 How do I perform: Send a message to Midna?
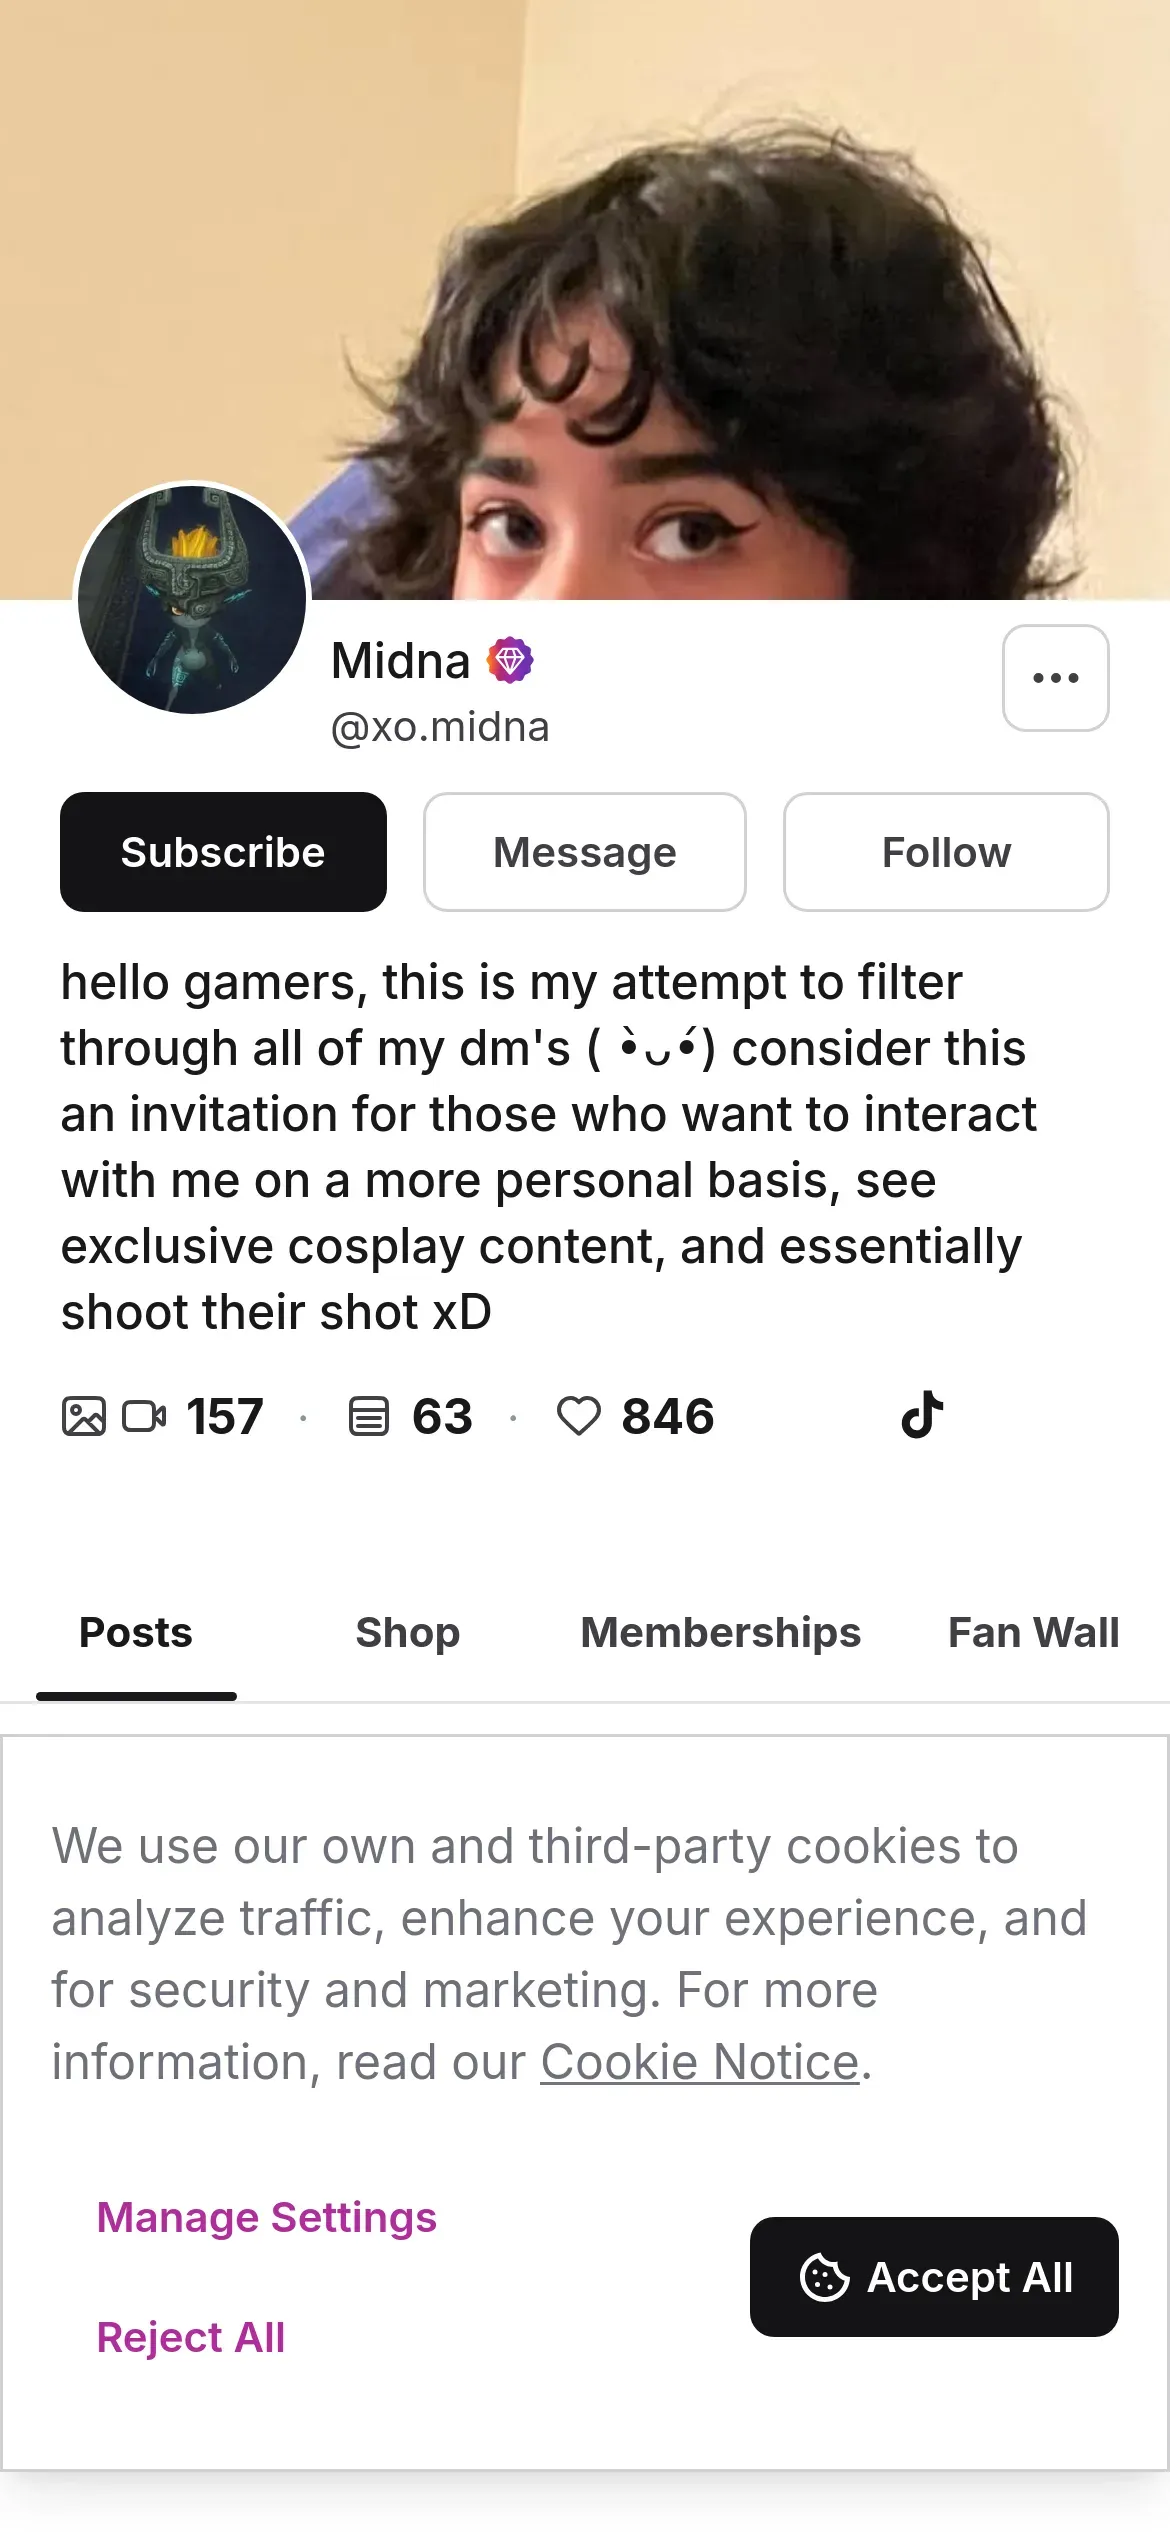click(x=584, y=852)
